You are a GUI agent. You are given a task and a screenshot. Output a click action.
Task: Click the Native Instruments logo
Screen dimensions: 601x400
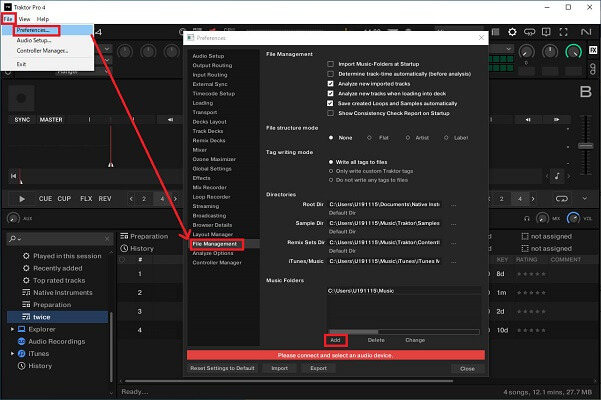(x=586, y=32)
